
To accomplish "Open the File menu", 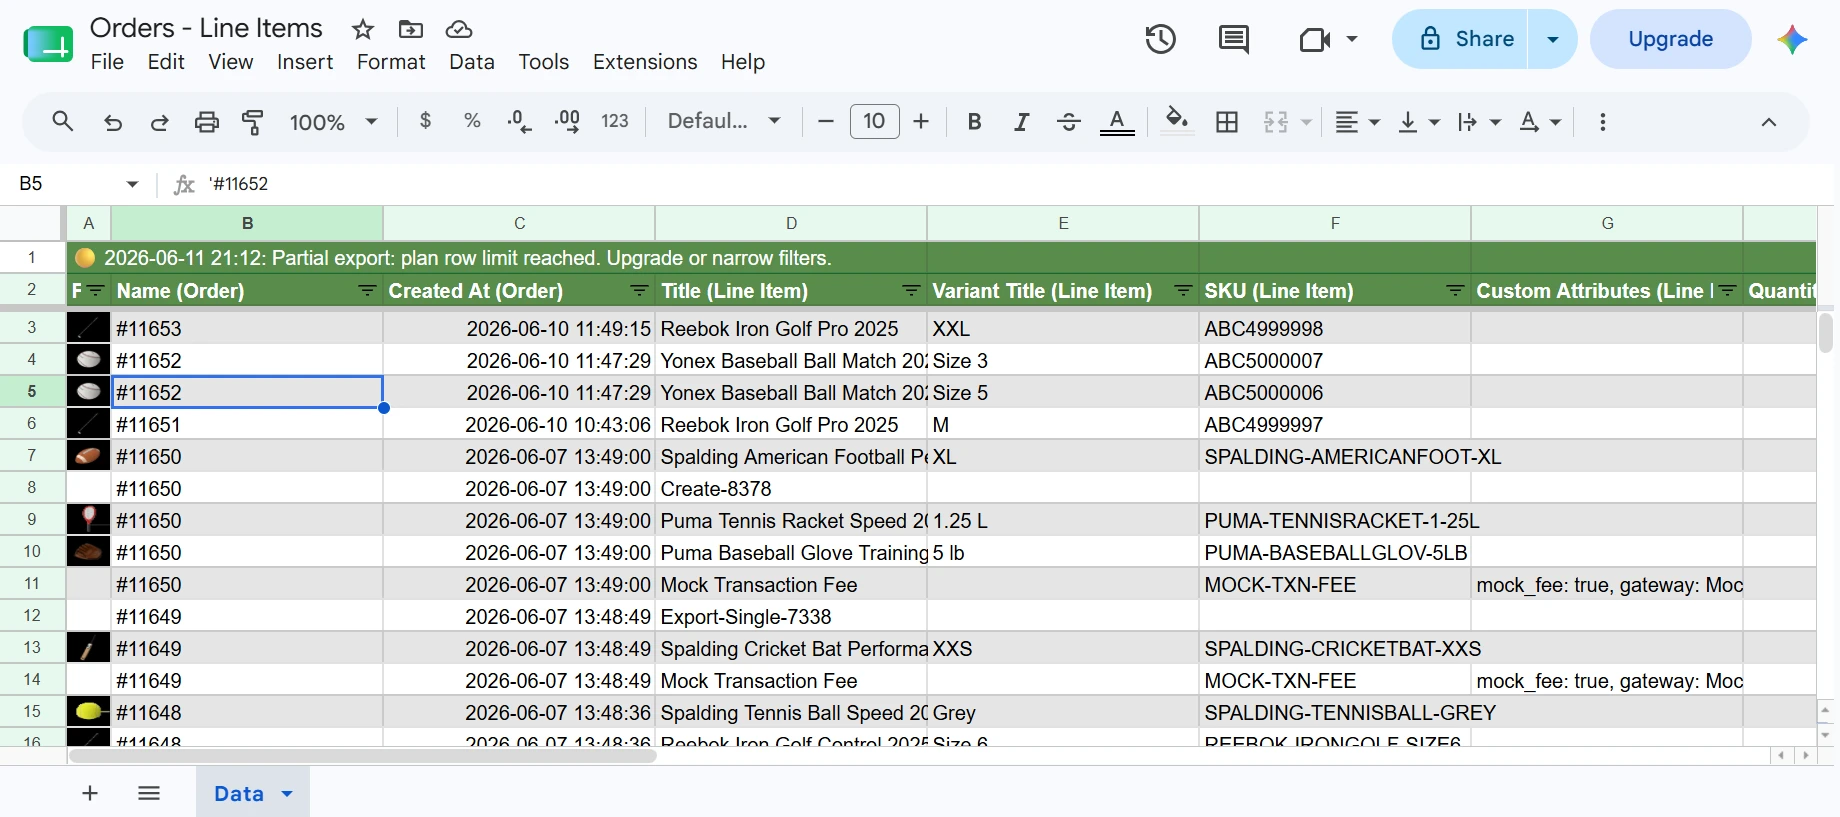I will [x=107, y=62].
